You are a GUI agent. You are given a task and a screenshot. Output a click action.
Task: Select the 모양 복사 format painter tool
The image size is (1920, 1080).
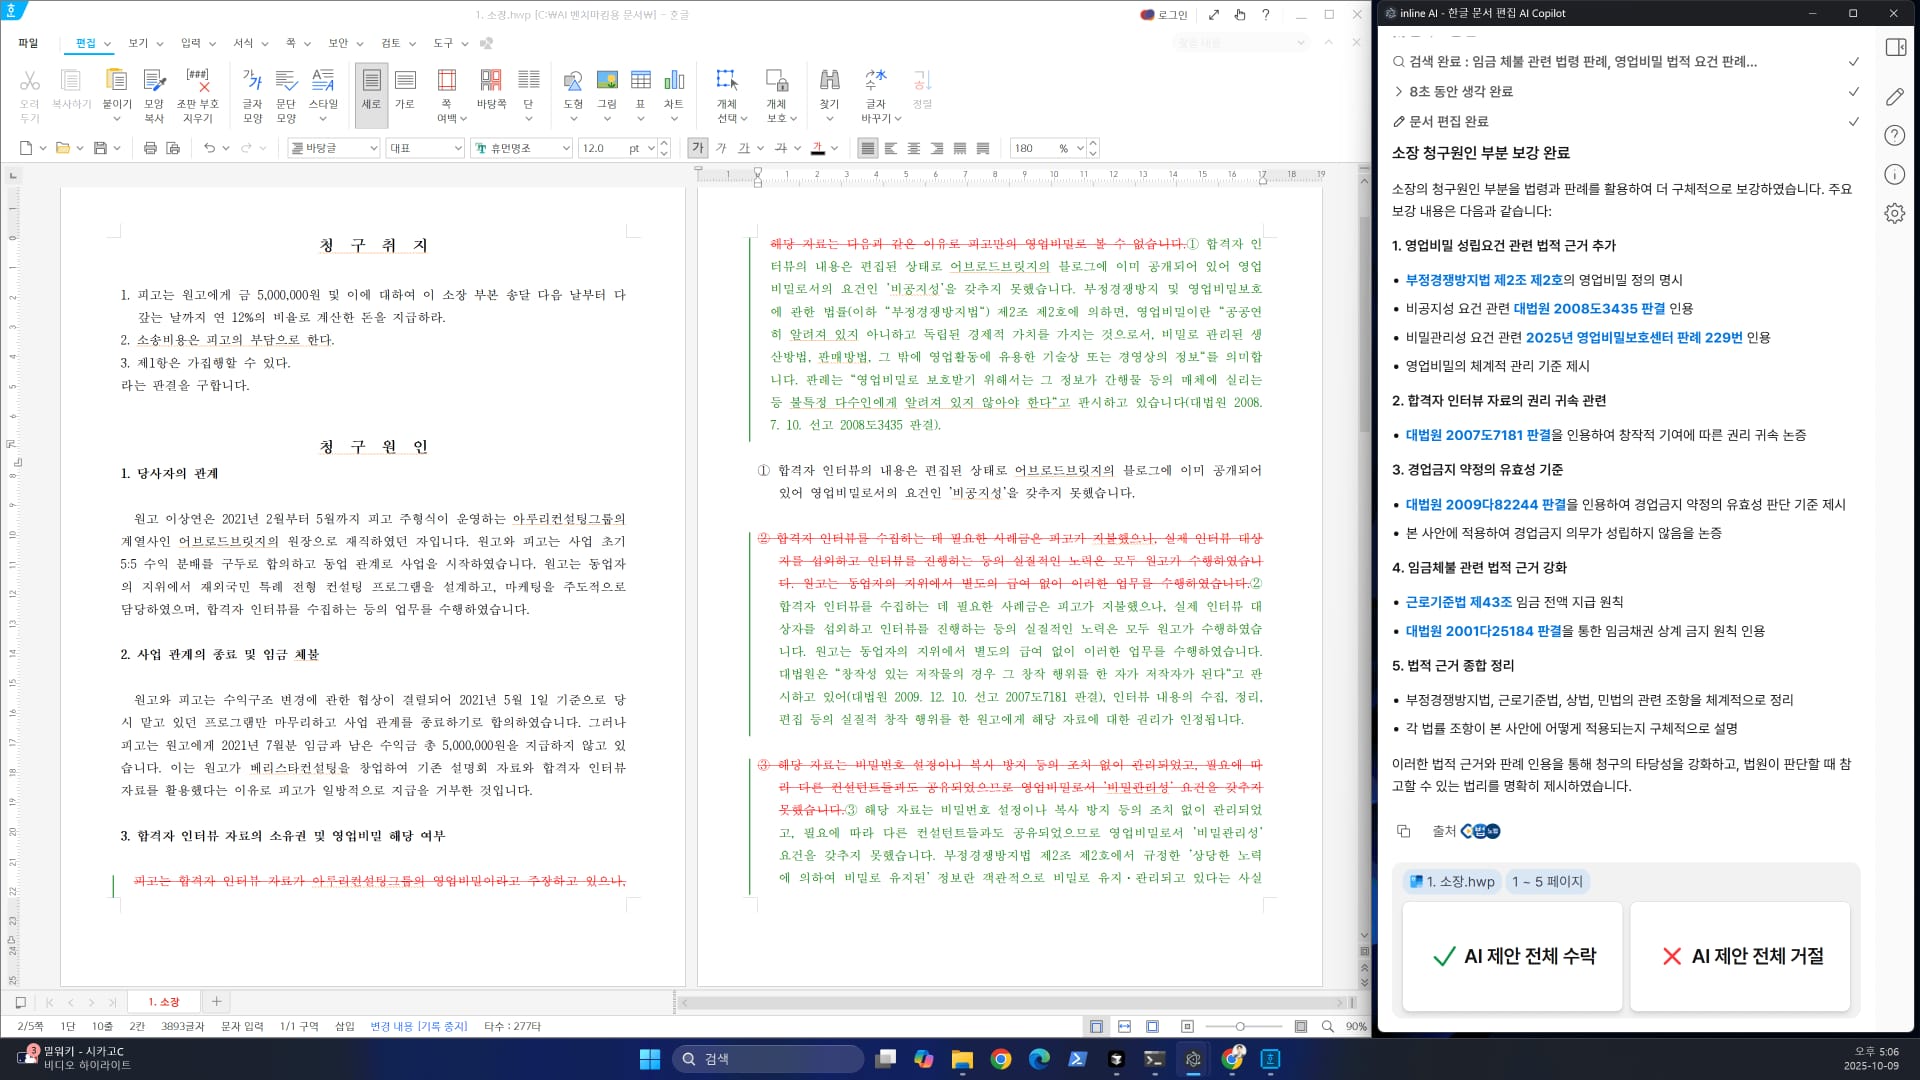point(152,90)
